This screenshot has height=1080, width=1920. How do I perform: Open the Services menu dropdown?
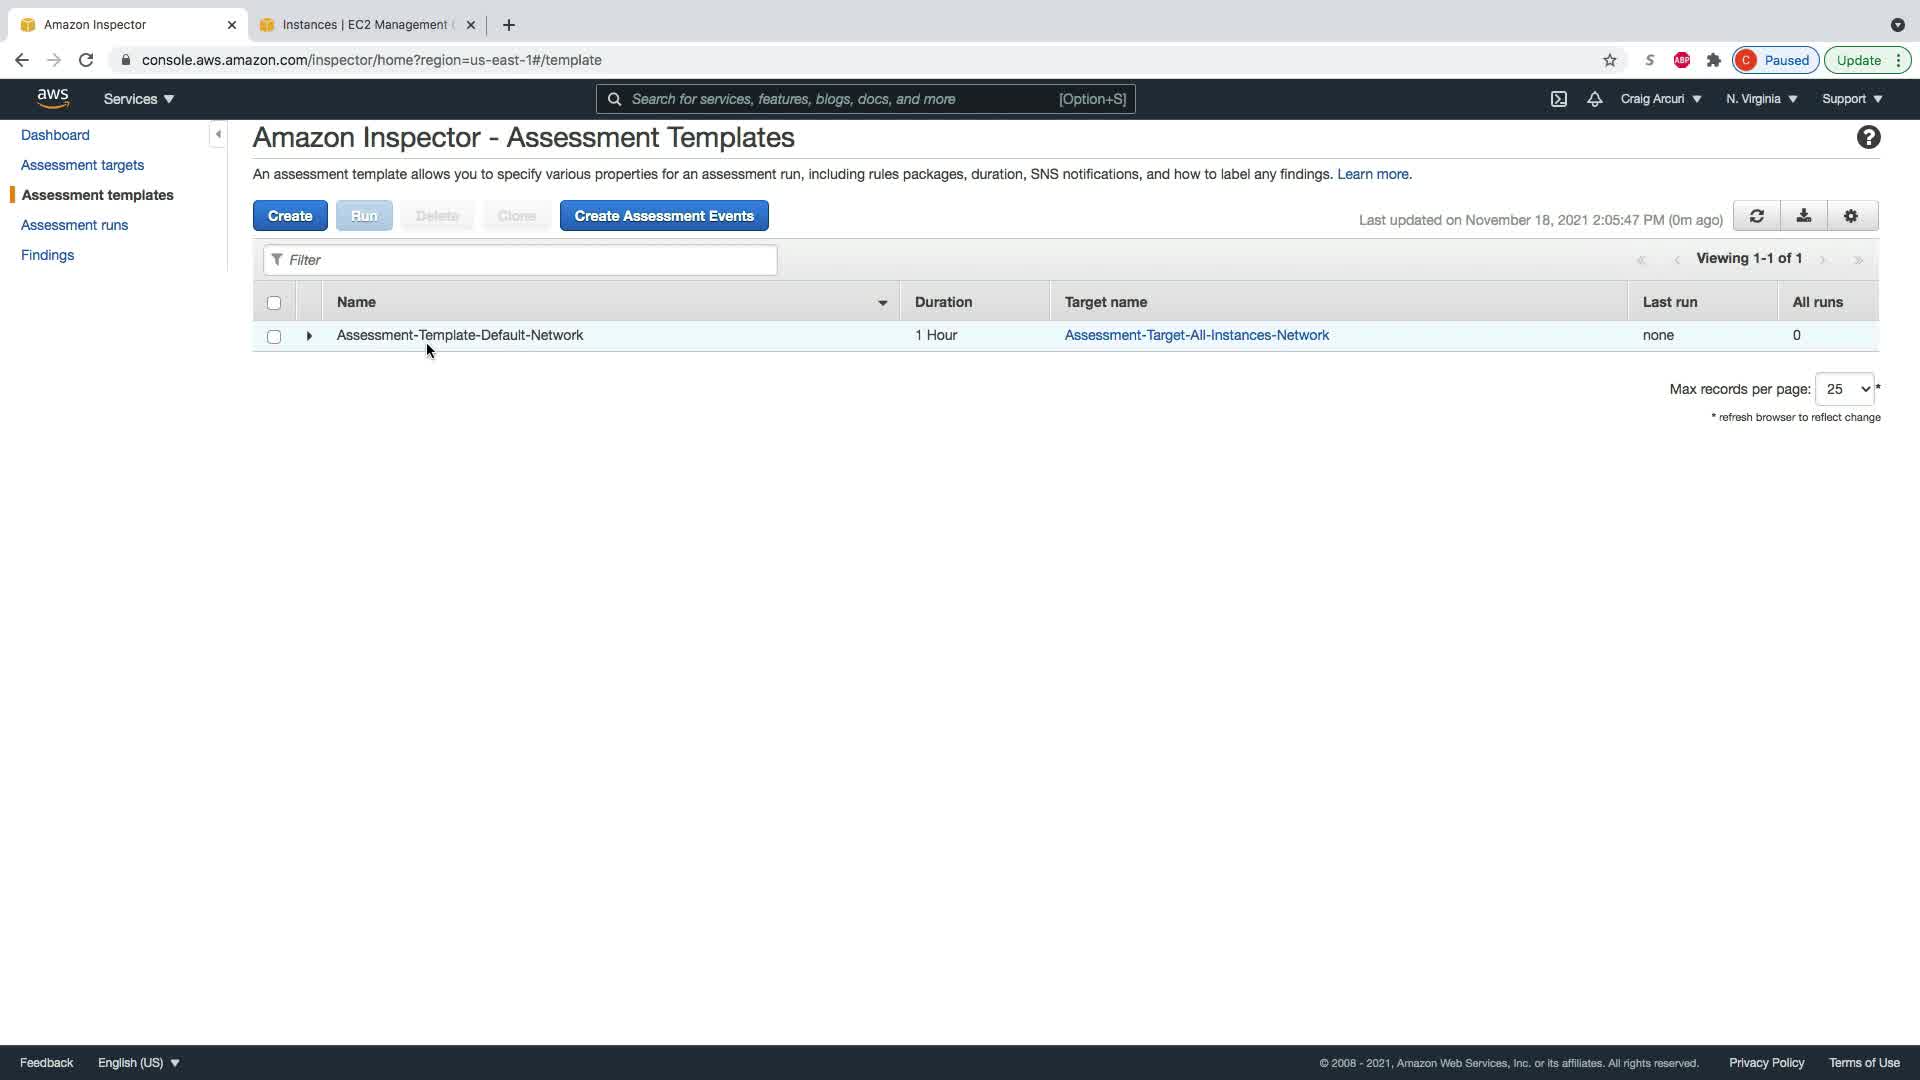coord(139,99)
